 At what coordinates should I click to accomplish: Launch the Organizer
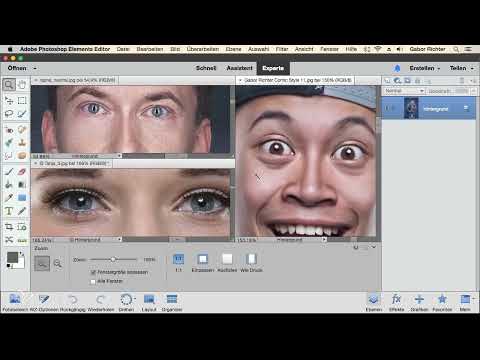[172, 303]
